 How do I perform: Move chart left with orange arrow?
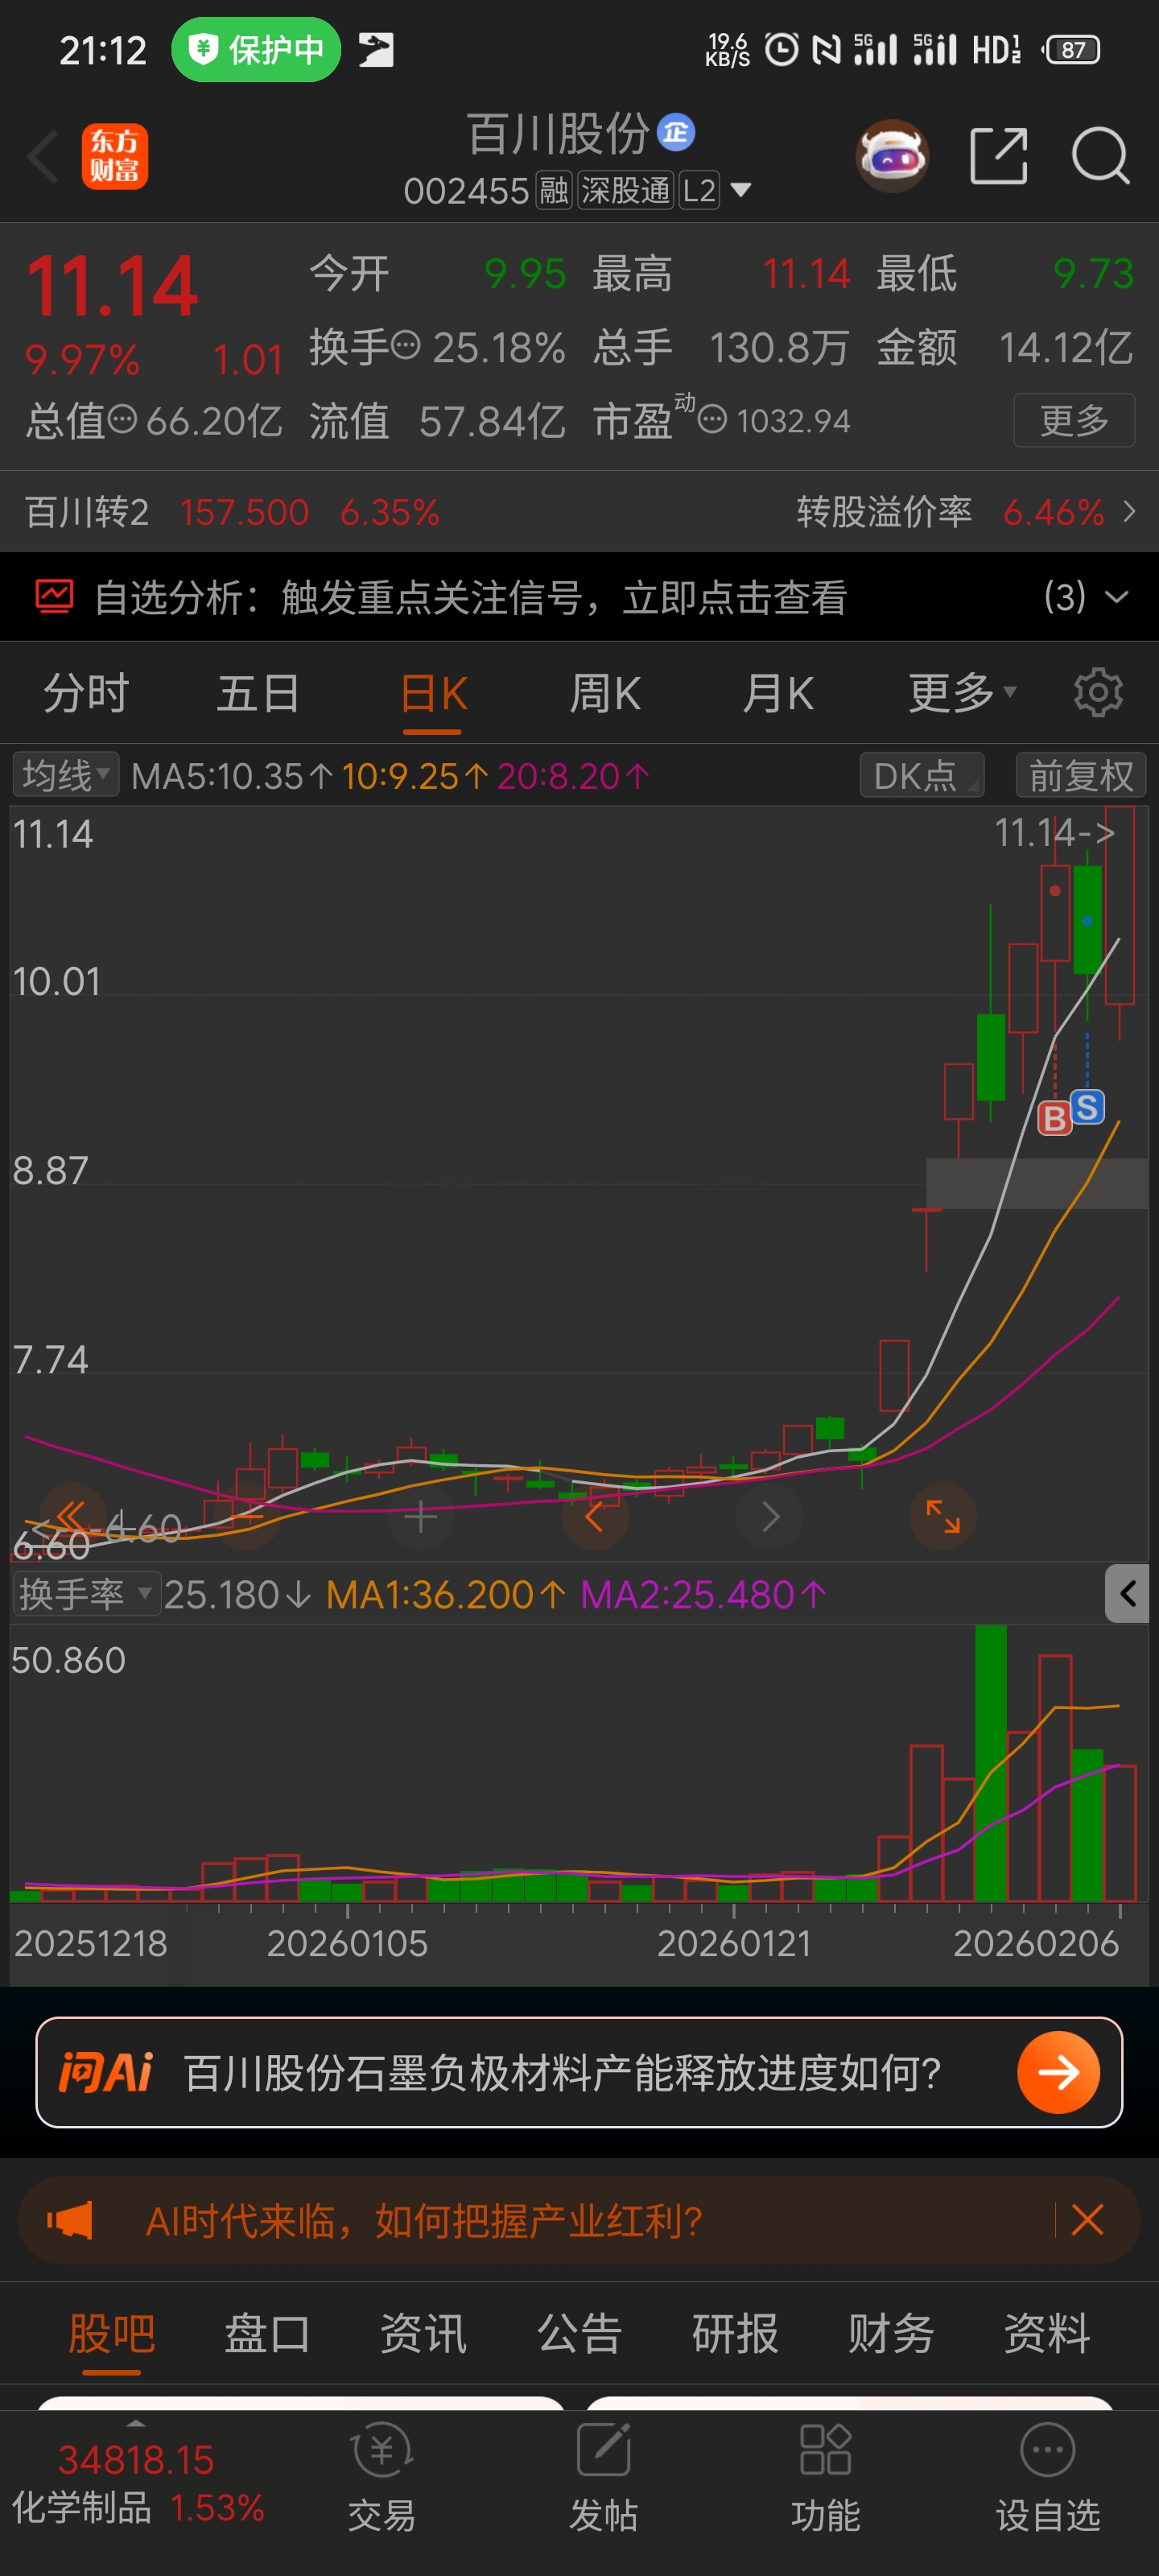point(595,1516)
